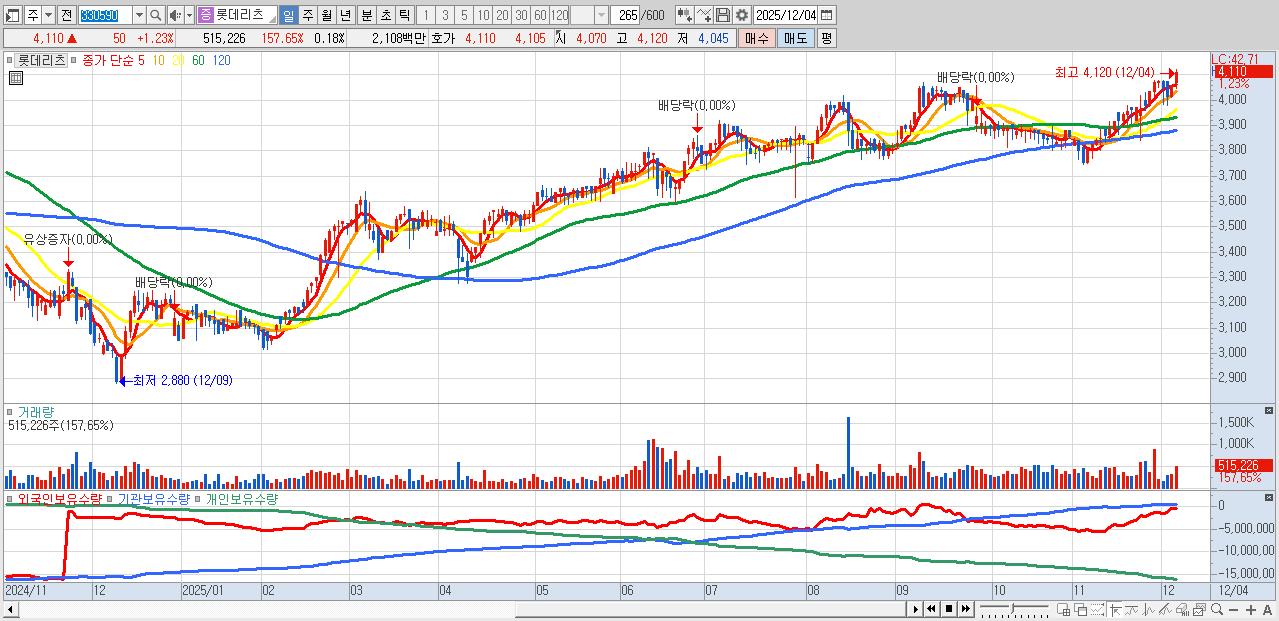Select the 년 yearly period button

coord(346,15)
